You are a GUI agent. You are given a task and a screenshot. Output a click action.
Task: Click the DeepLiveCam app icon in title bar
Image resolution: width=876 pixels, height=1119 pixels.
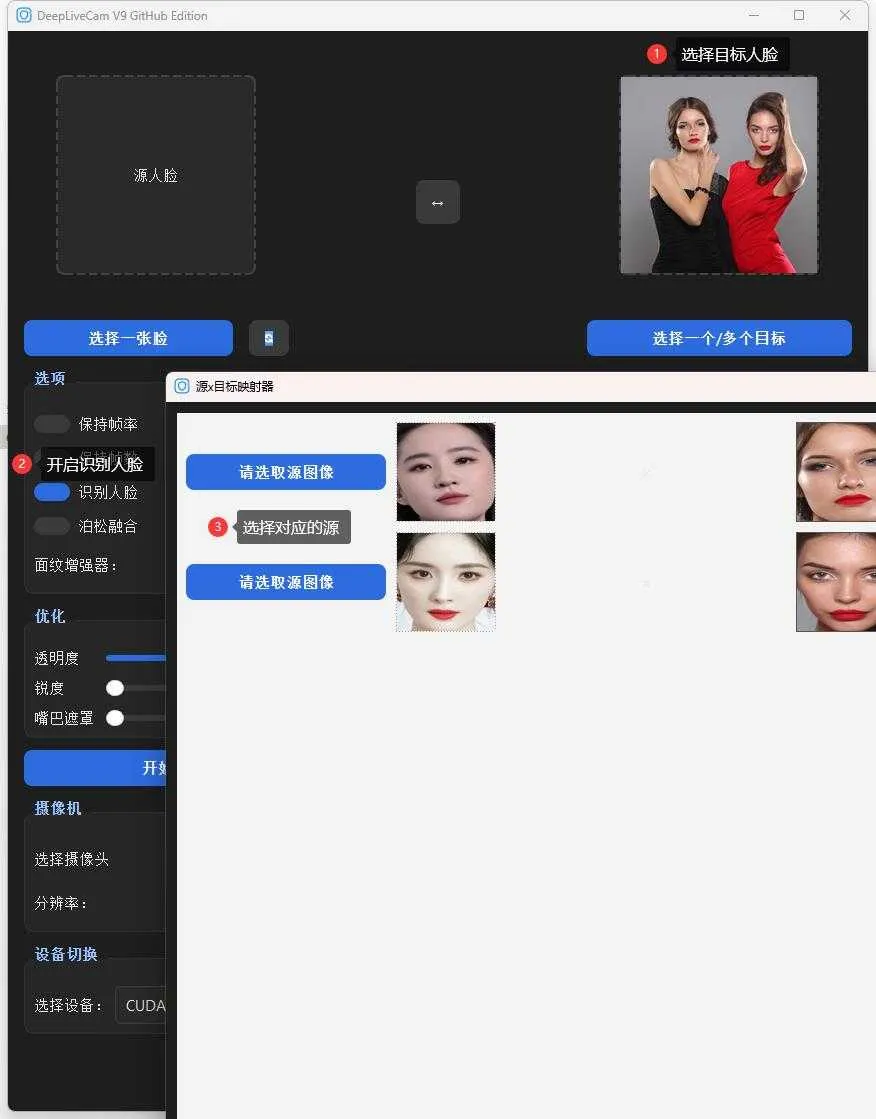[x=24, y=15]
